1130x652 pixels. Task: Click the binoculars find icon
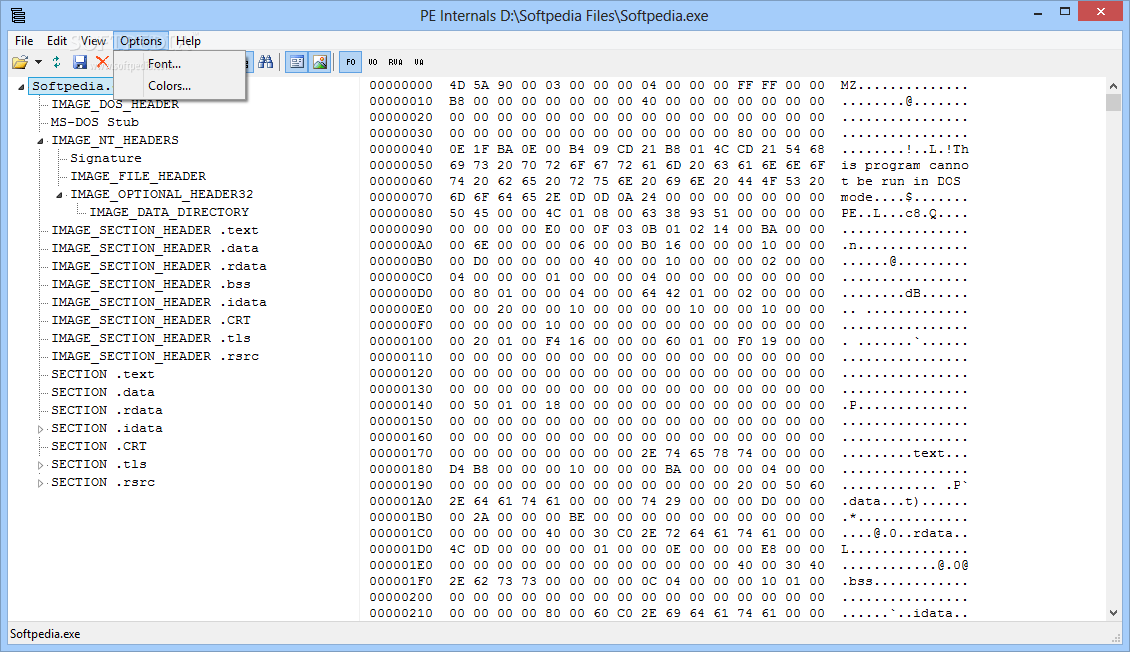click(266, 63)
